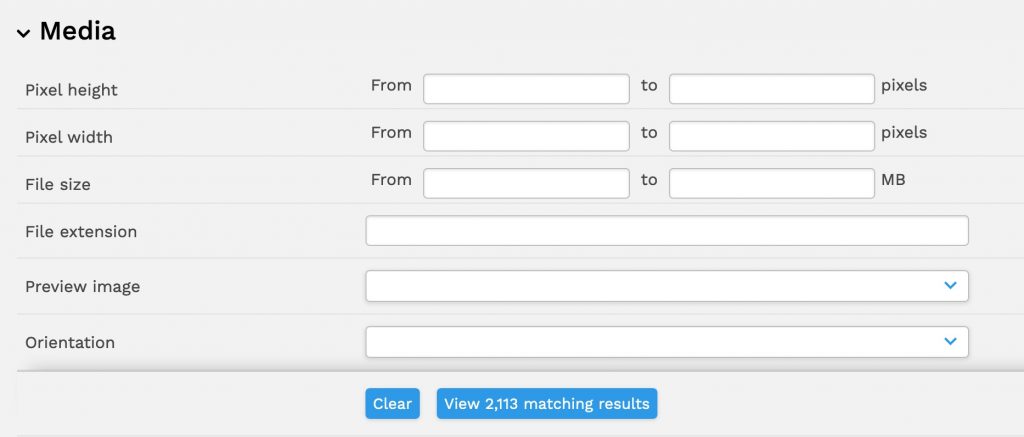View 2,113 matching results

[546, 404]
